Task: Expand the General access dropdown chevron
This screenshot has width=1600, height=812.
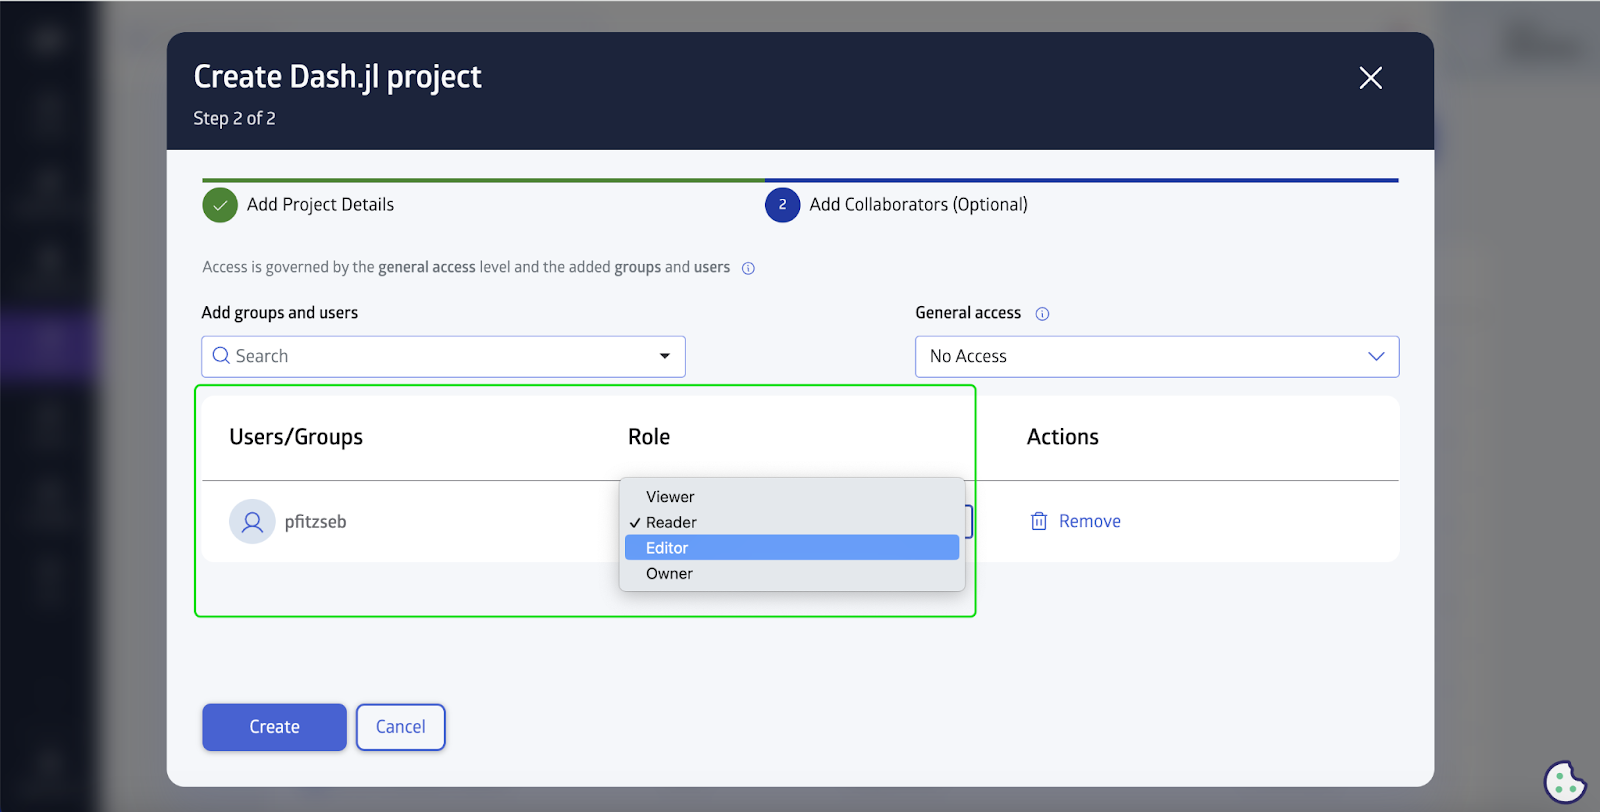Action: pyautogui.click(x=1376, y=356)
